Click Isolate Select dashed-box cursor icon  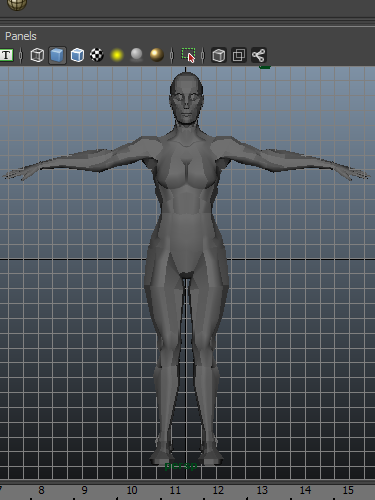click(x=189, y=55)
